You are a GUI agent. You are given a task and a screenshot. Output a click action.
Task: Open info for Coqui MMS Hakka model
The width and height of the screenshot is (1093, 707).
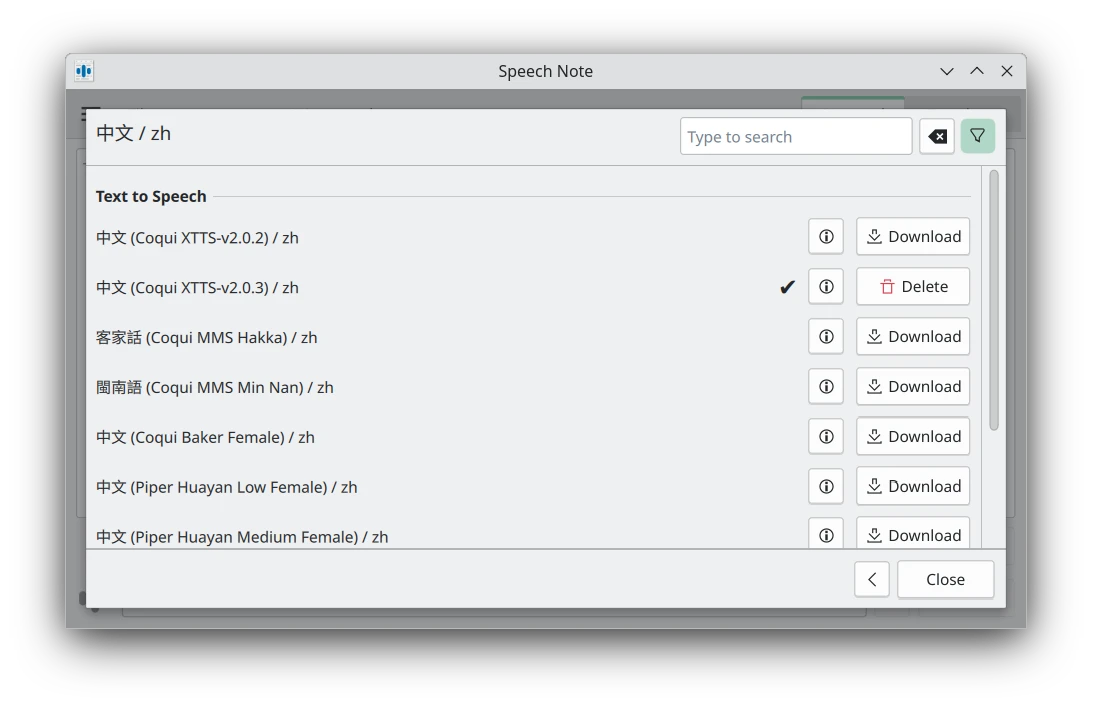point(826,337)
